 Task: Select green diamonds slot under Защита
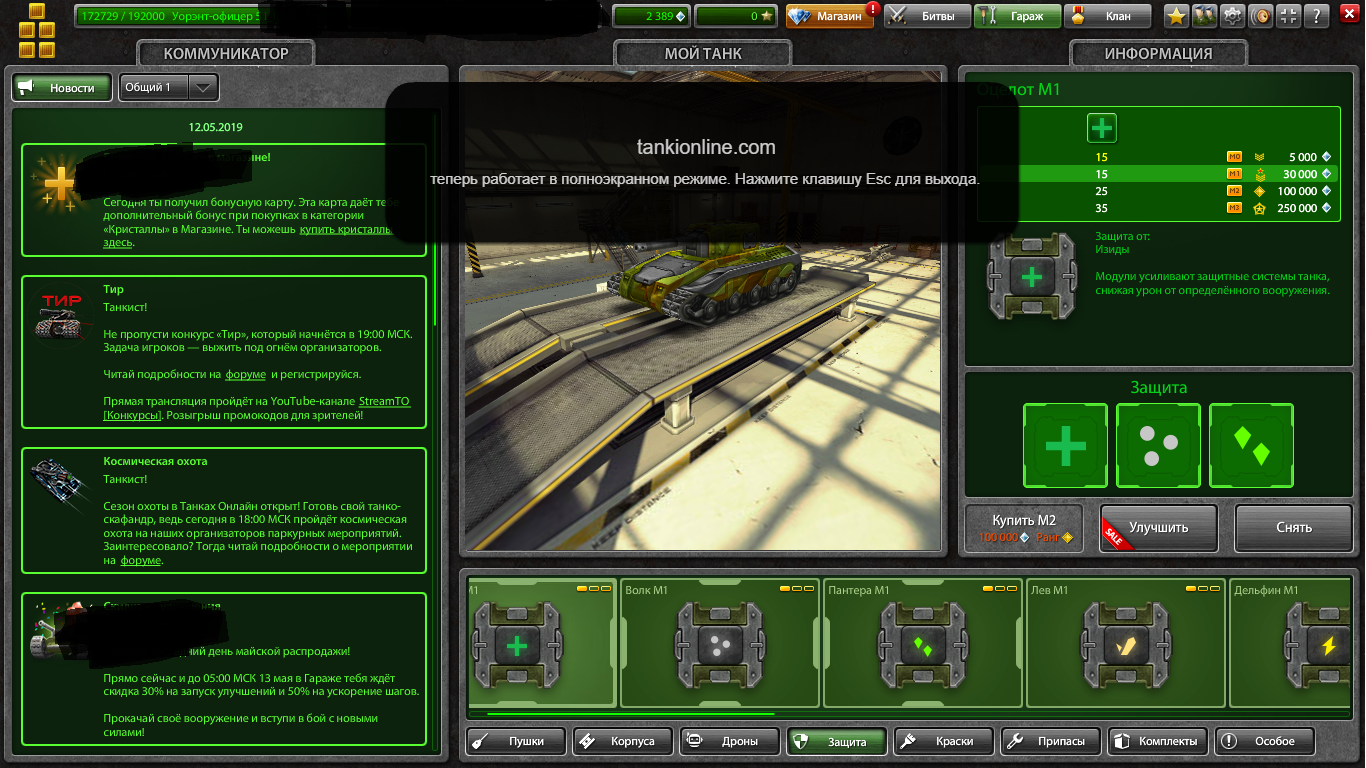tap(1251, 446)
